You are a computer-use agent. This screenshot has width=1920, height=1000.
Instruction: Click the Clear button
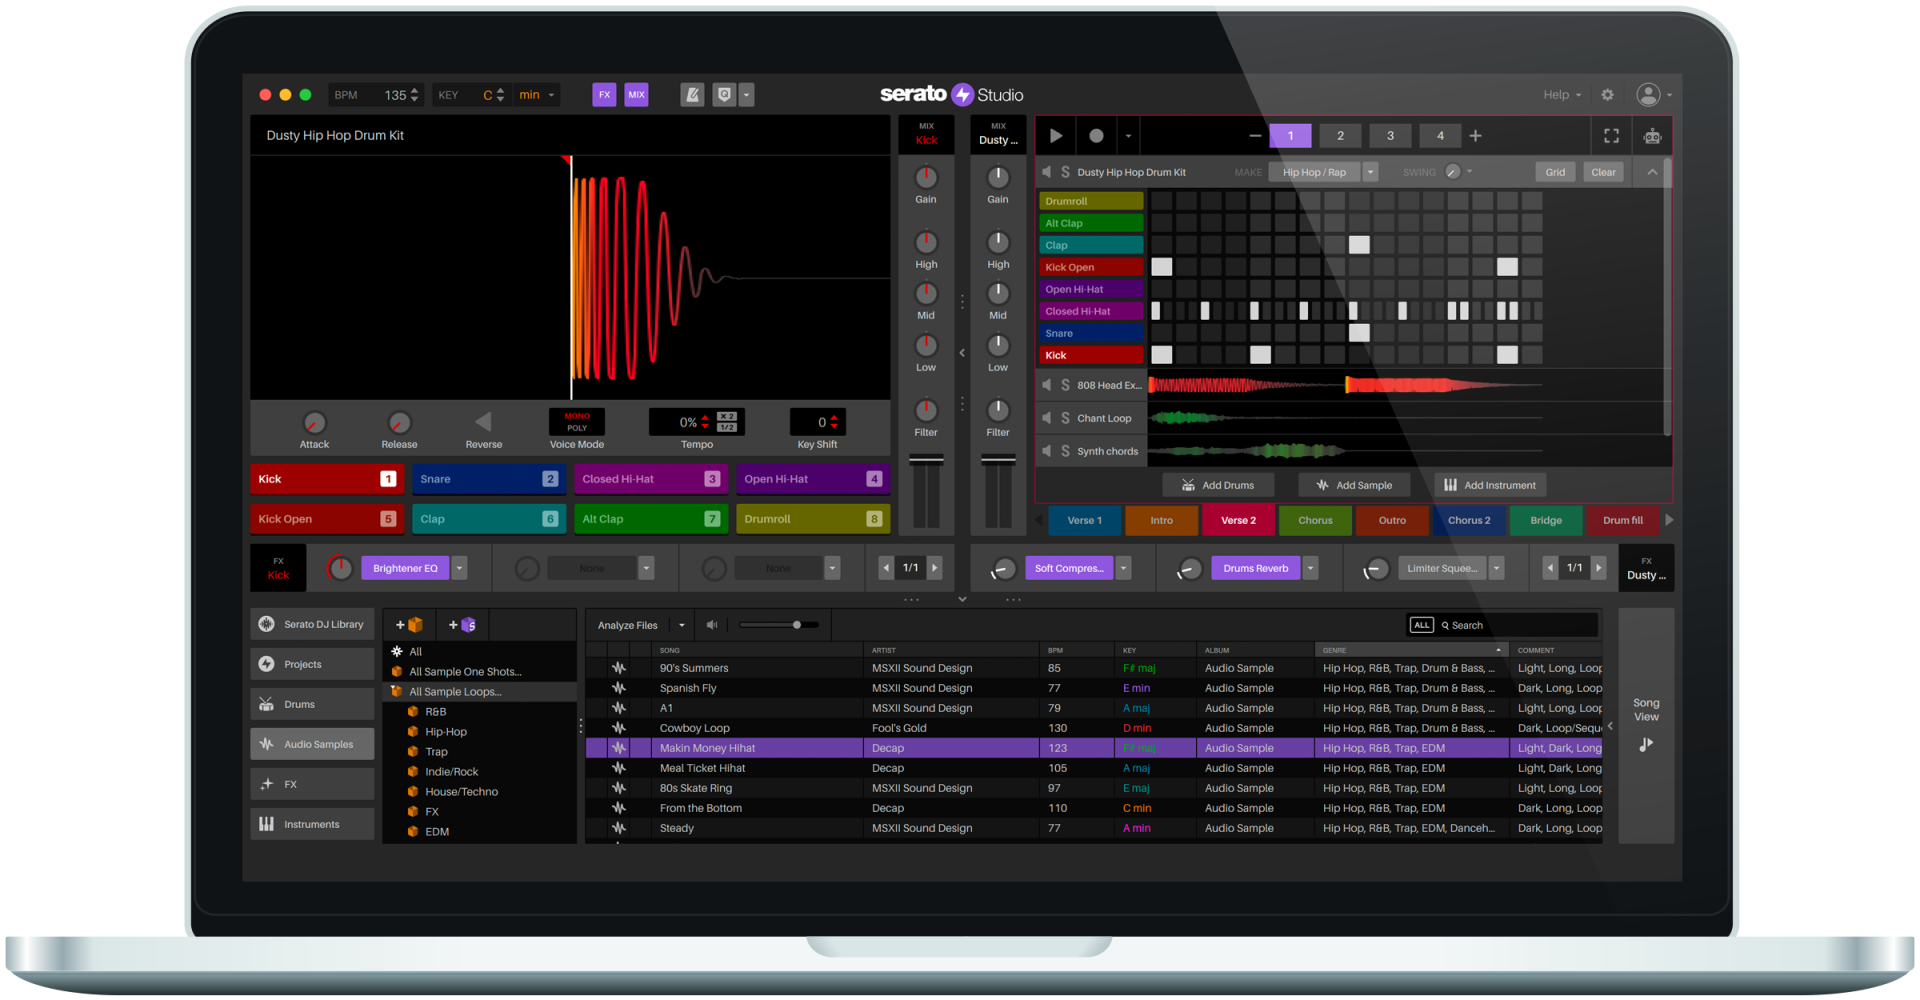pos(1603,172)
